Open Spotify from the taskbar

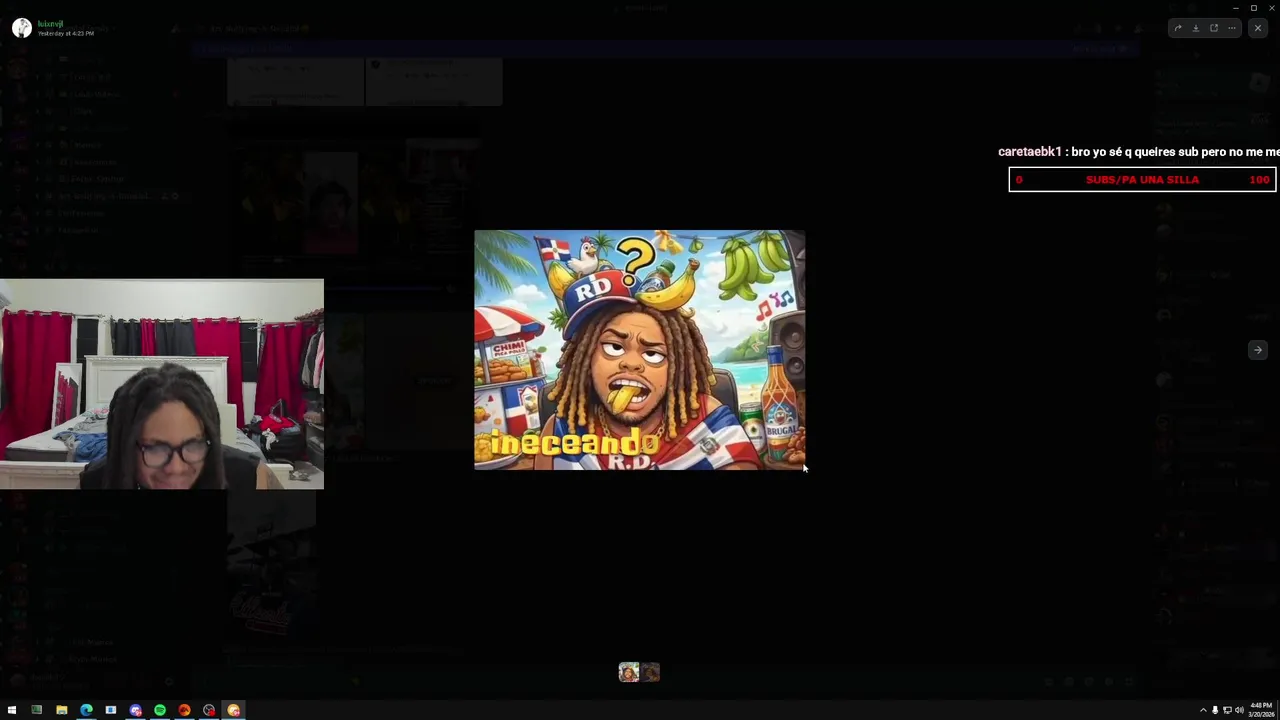(160, 710)
